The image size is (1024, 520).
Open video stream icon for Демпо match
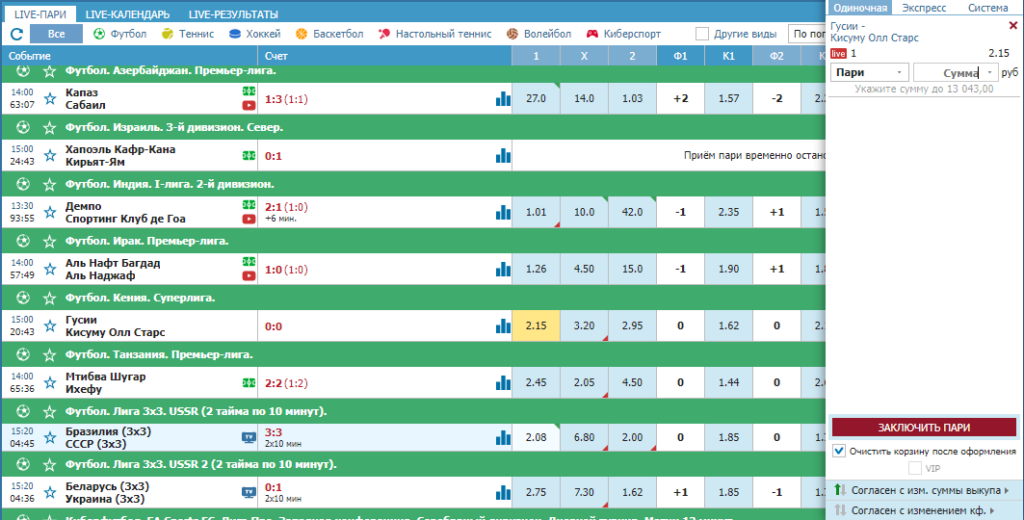[x=249, y=219]
